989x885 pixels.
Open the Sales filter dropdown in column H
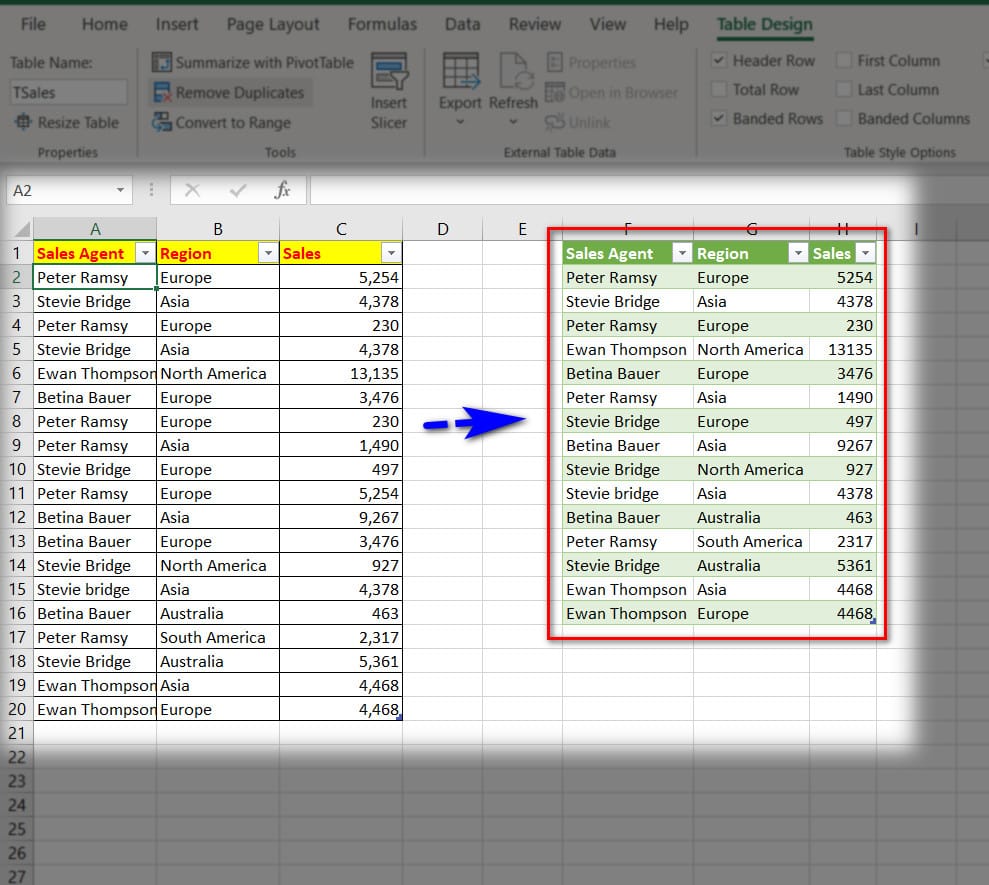click(866, 254)
